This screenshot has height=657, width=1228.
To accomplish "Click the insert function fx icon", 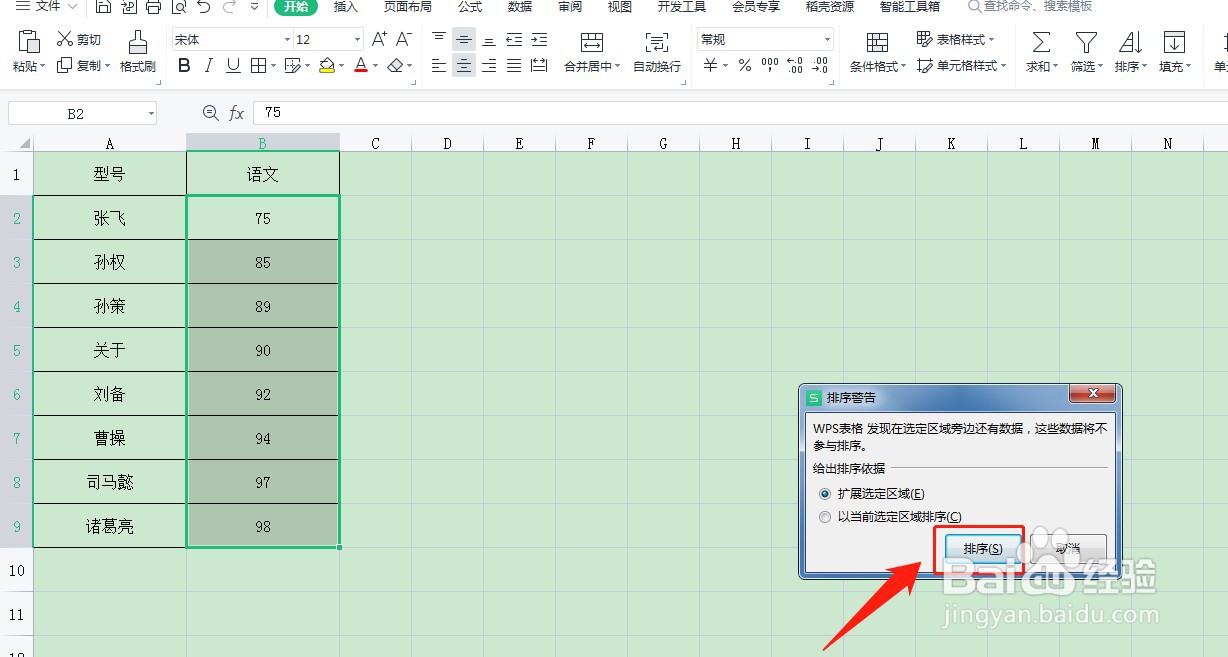I will coord(237,113).
